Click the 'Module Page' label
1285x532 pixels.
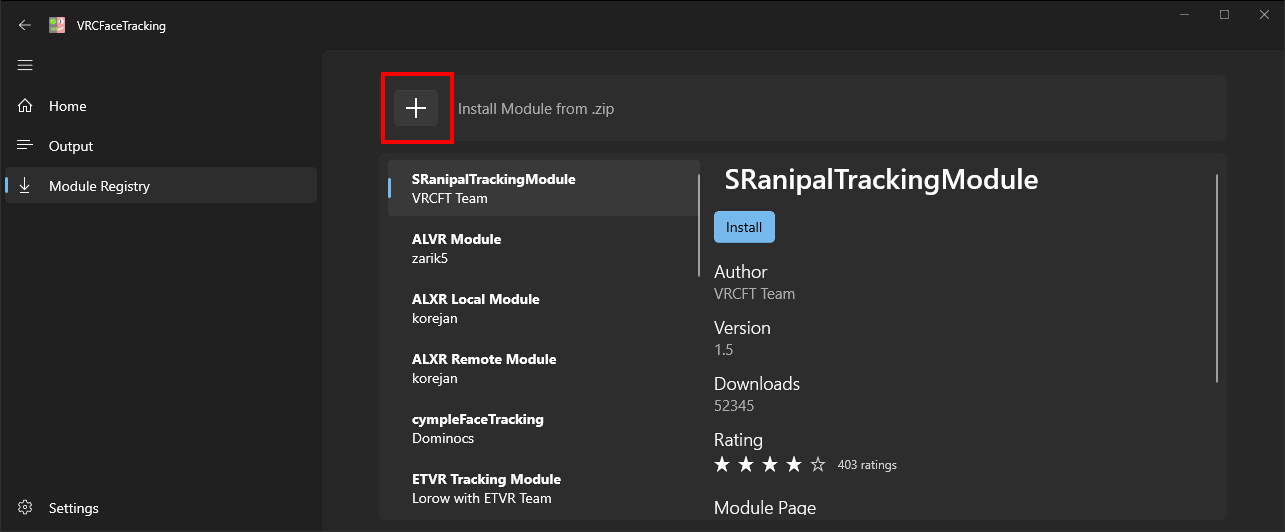pyautogui.click(x=765, y=508)
